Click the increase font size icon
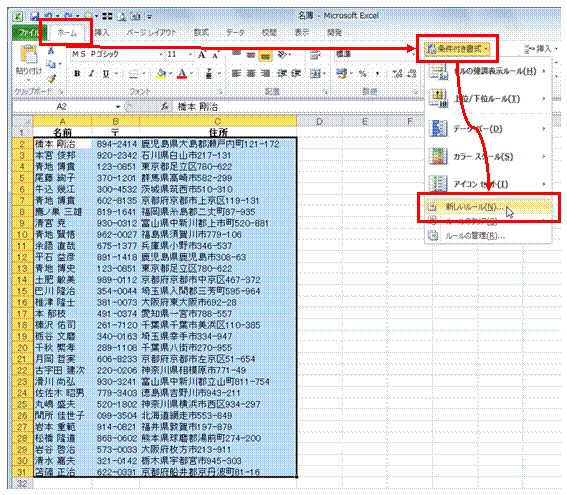 click(202, 55)
